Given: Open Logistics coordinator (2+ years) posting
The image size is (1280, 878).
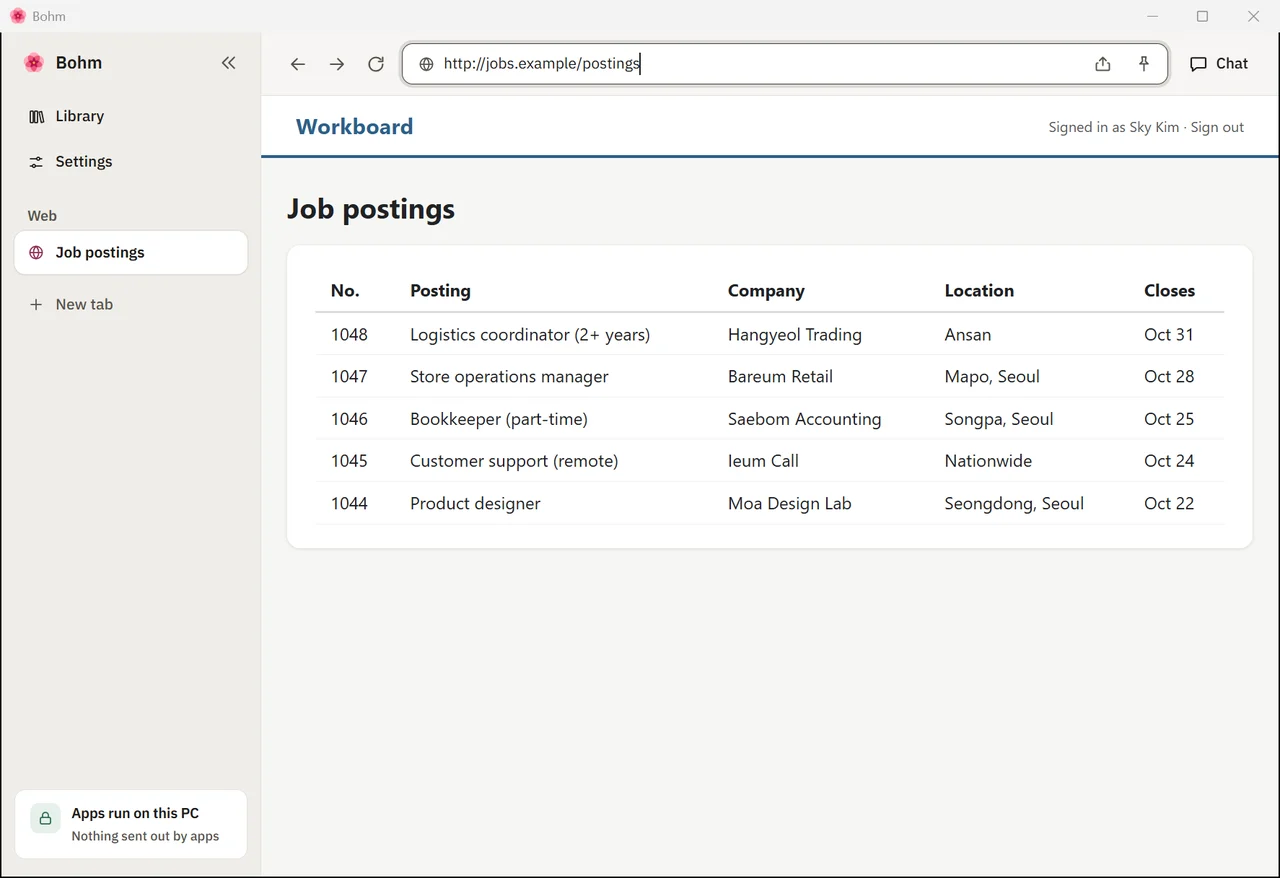Looking at the screenshot, I should (530, 335).
